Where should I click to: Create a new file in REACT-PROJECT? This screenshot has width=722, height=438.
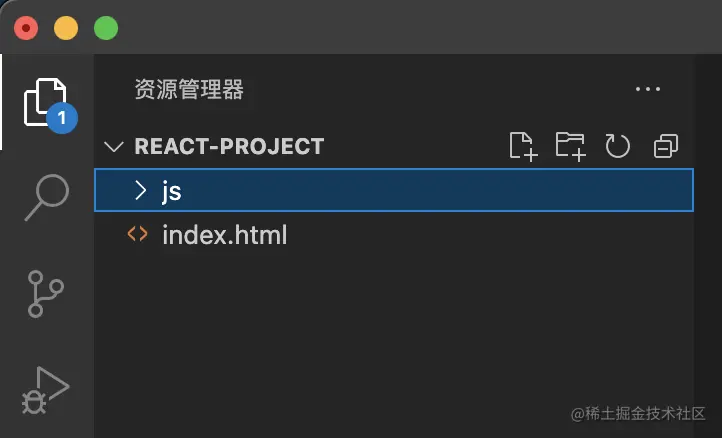[522, 146]
